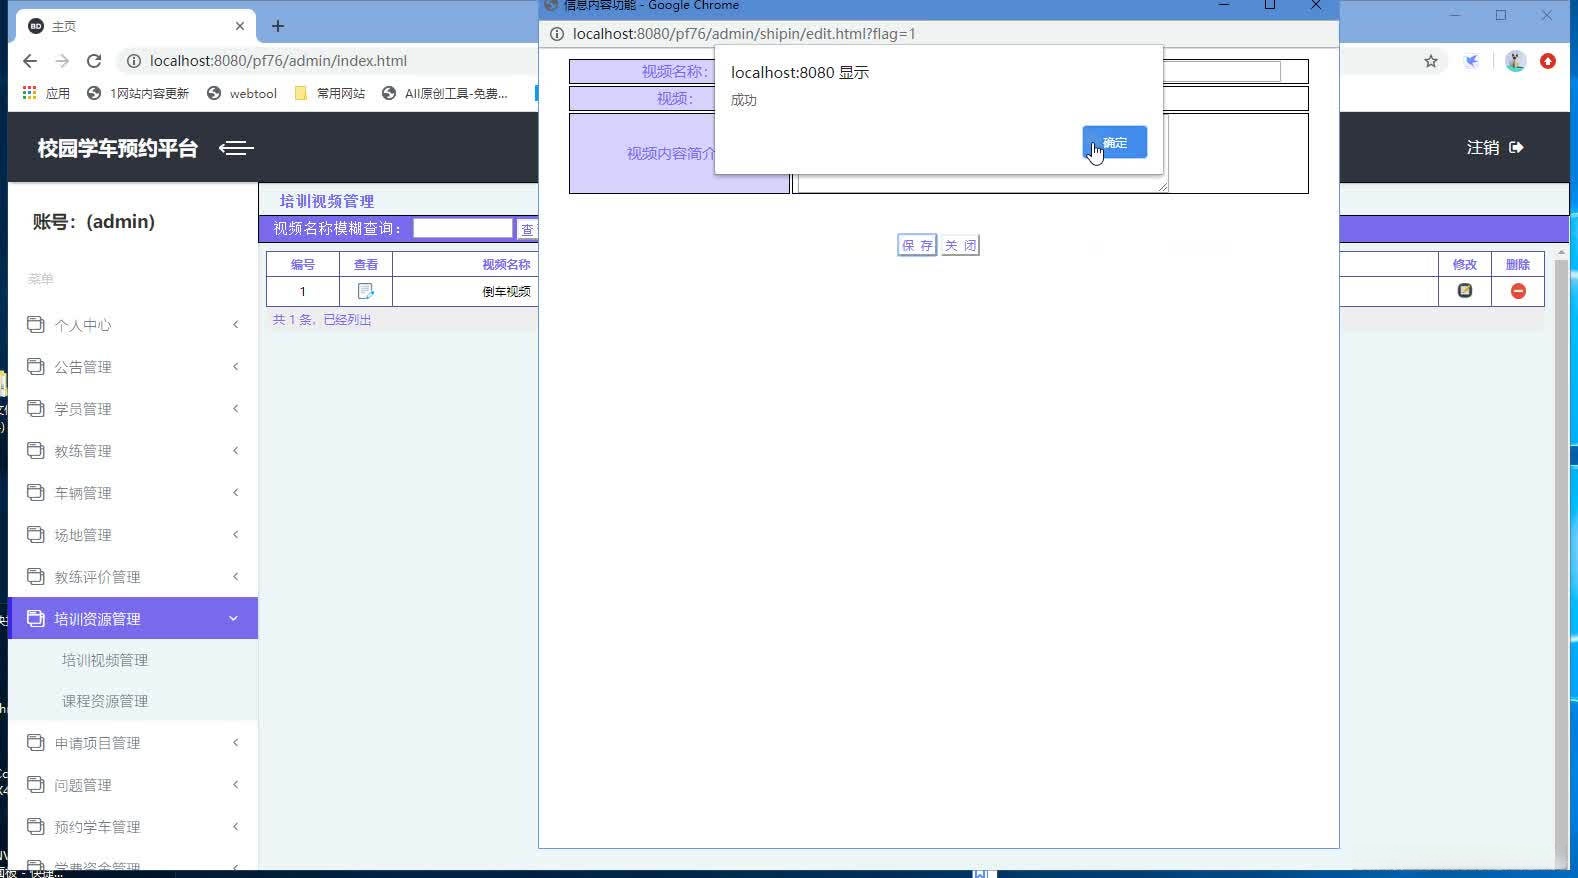
Task: Open the 应用 apps shortcut
Action: point(46,93)
